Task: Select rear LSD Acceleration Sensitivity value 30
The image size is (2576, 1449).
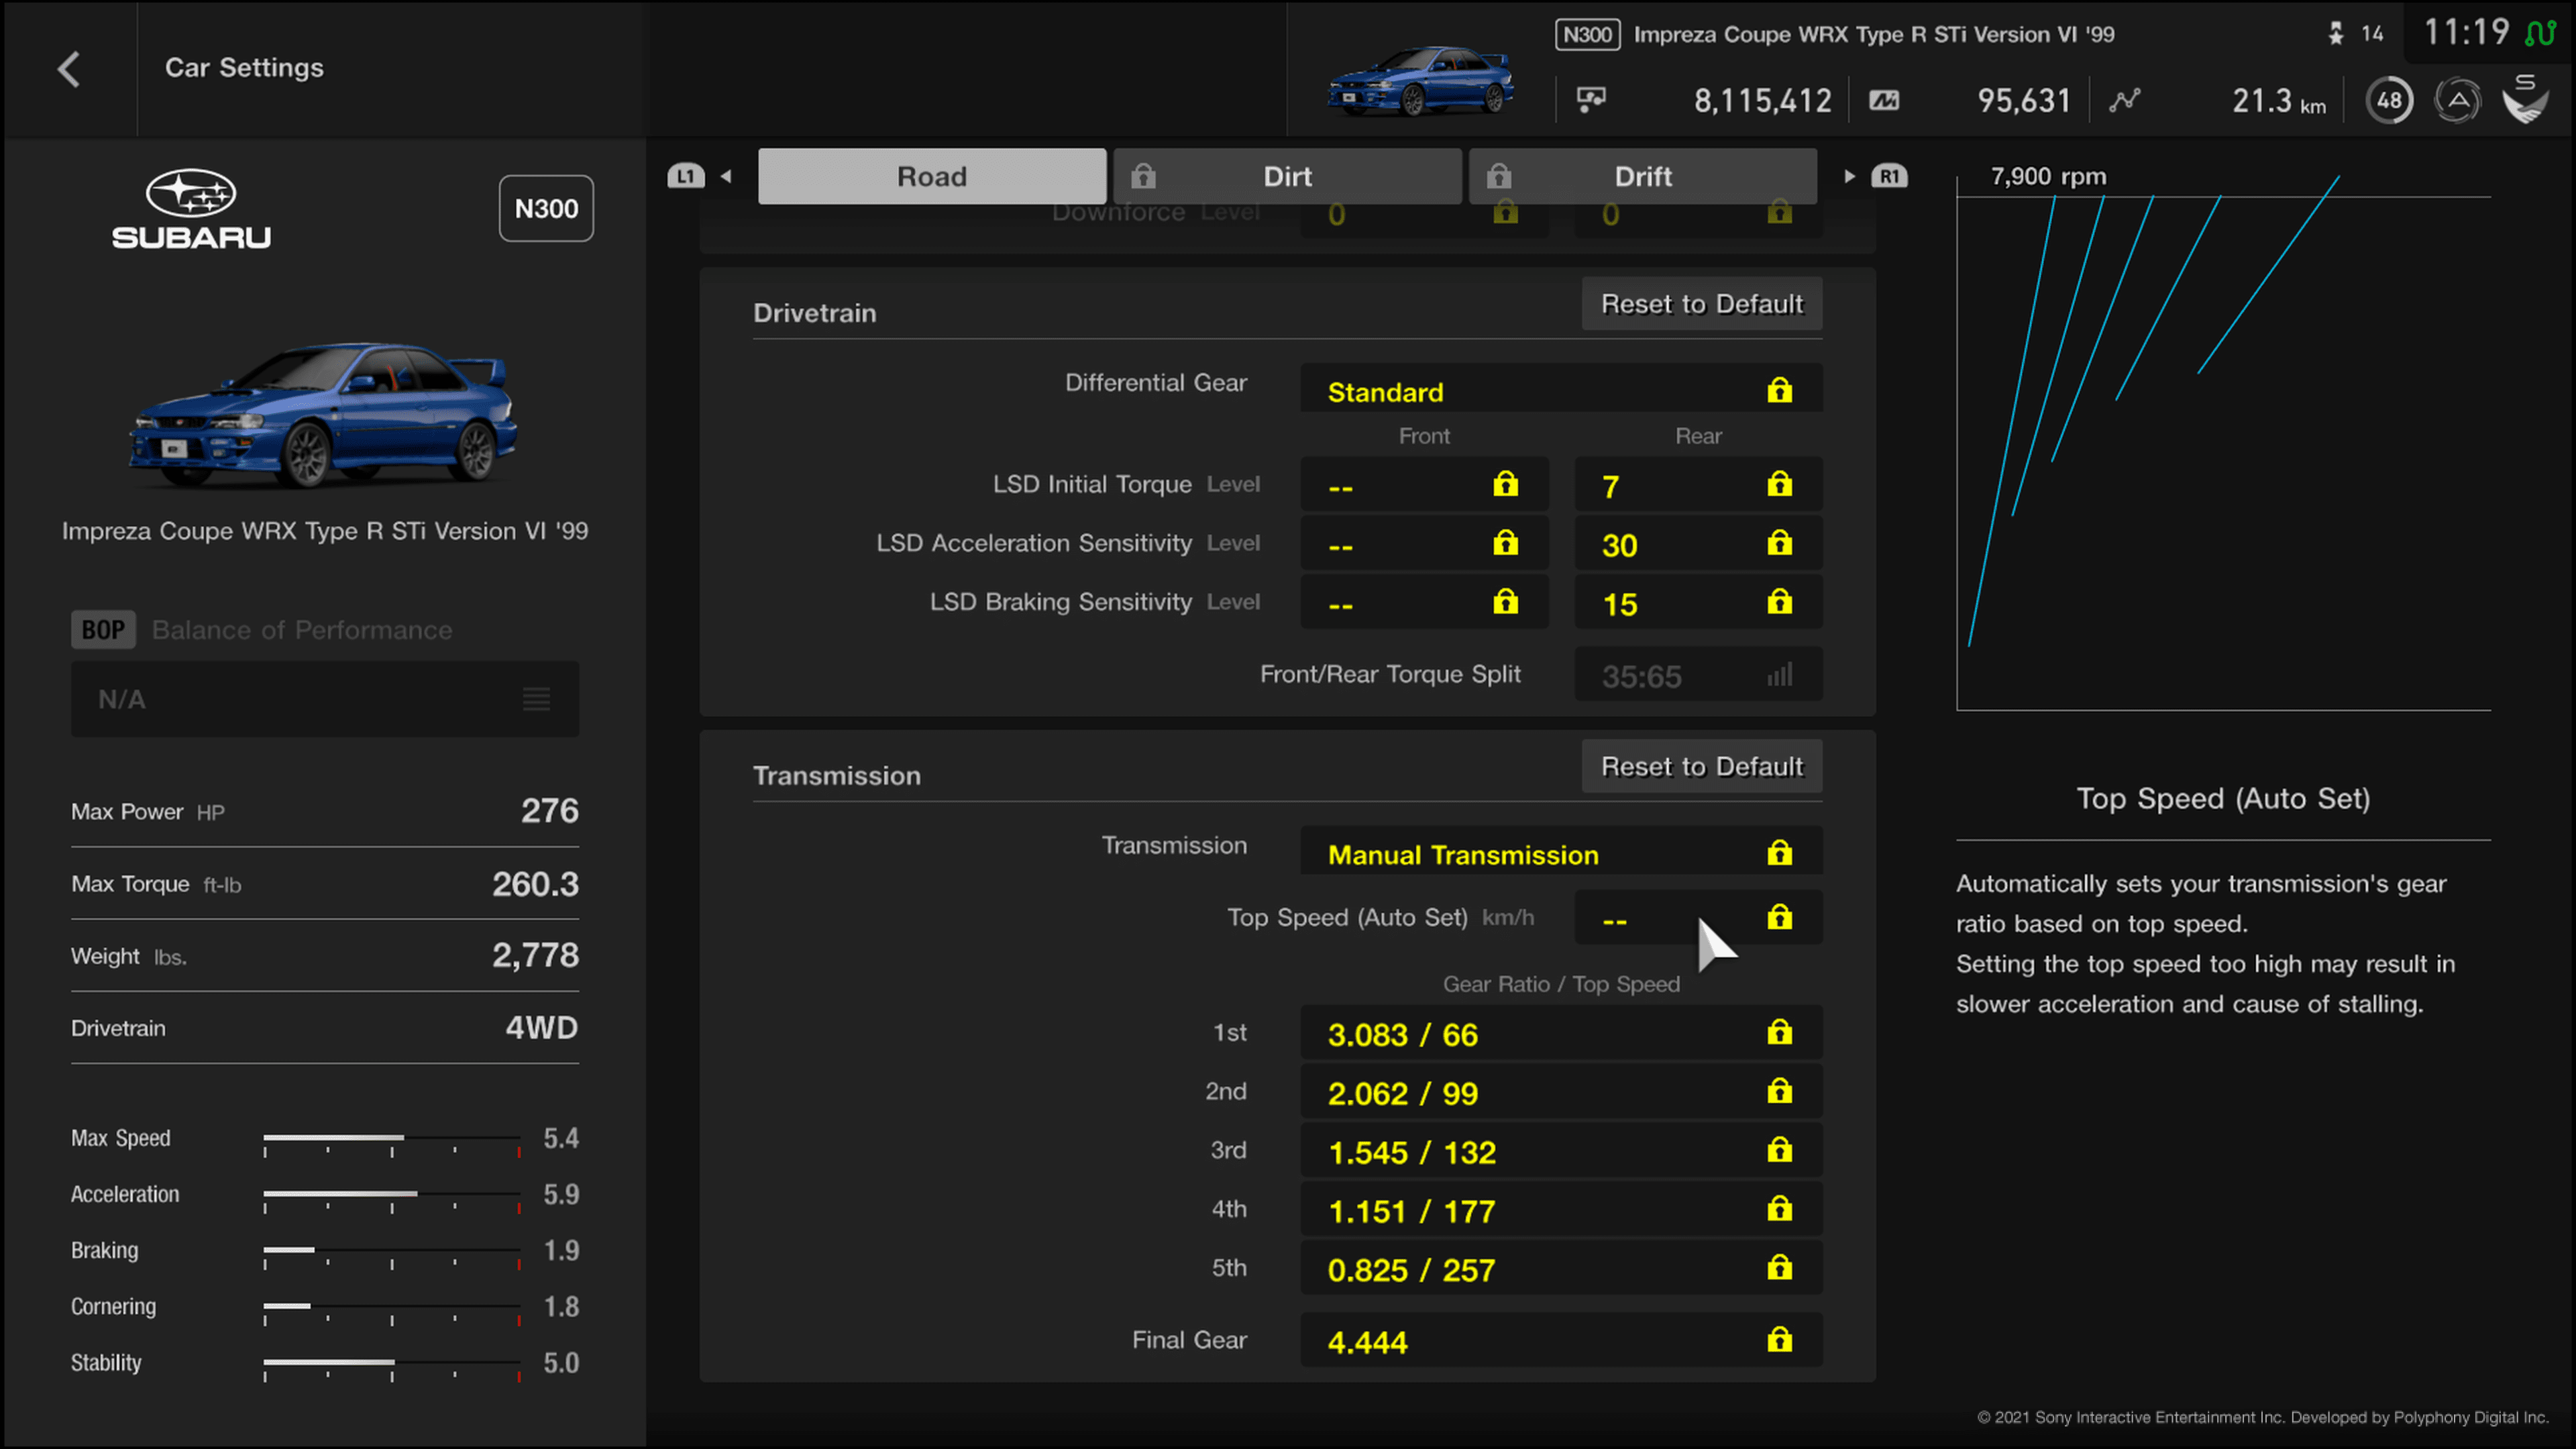Action: (x=1698, y=544)
